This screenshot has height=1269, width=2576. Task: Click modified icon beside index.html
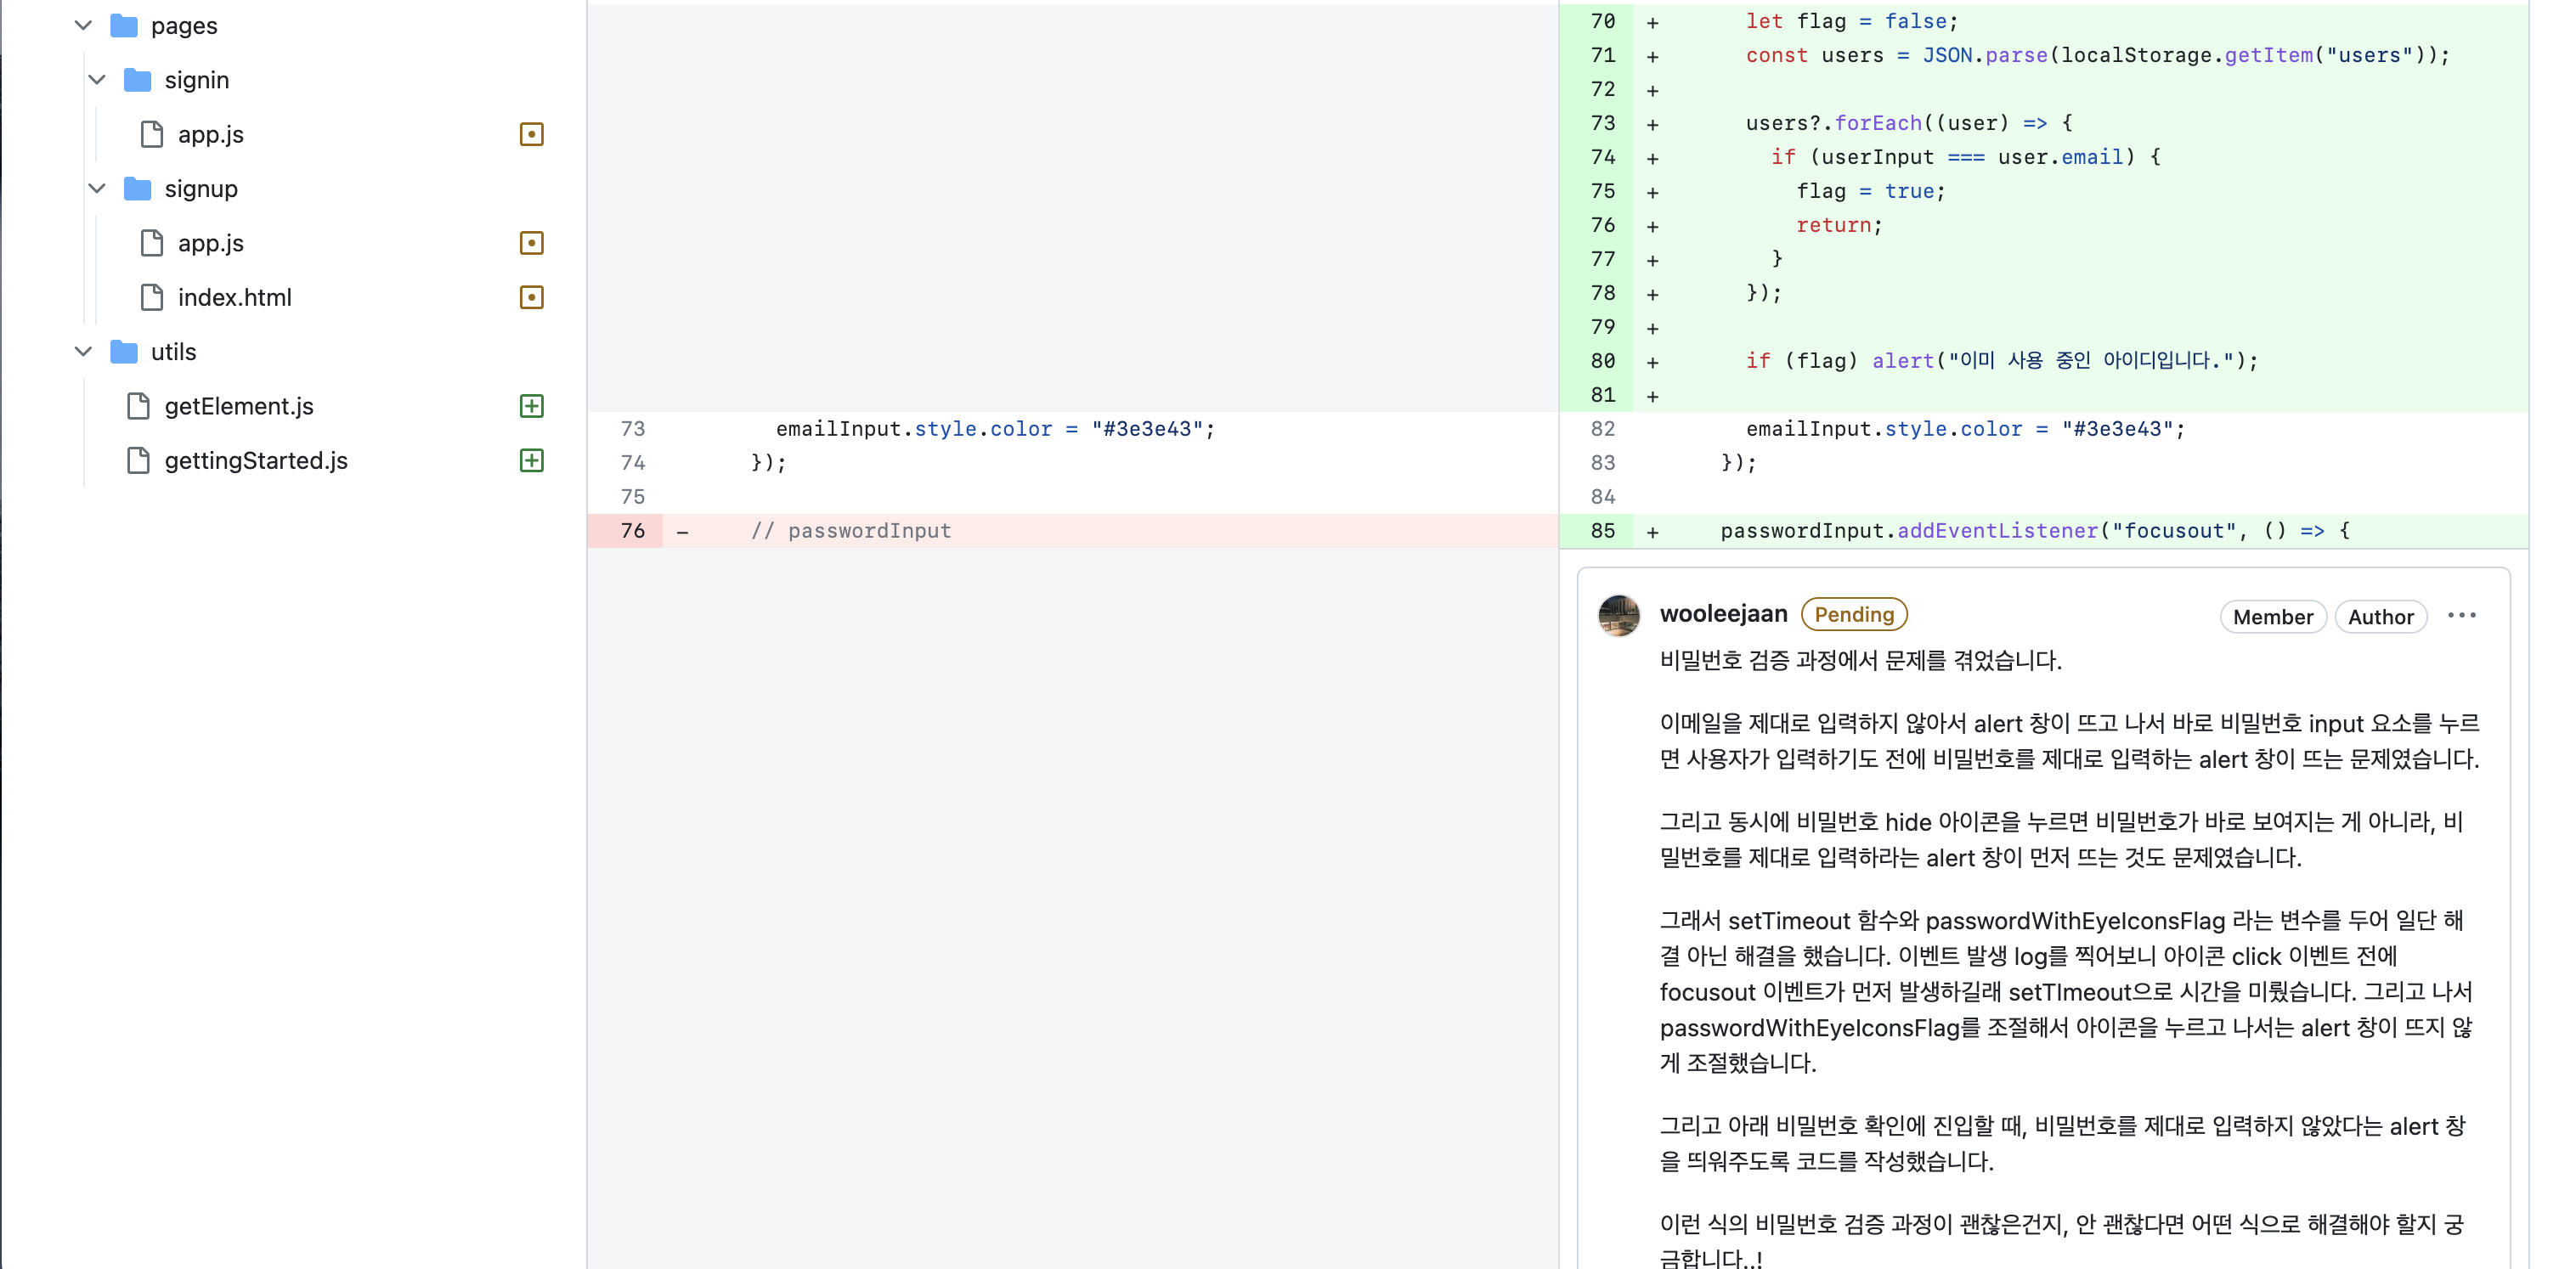(531, 297)
